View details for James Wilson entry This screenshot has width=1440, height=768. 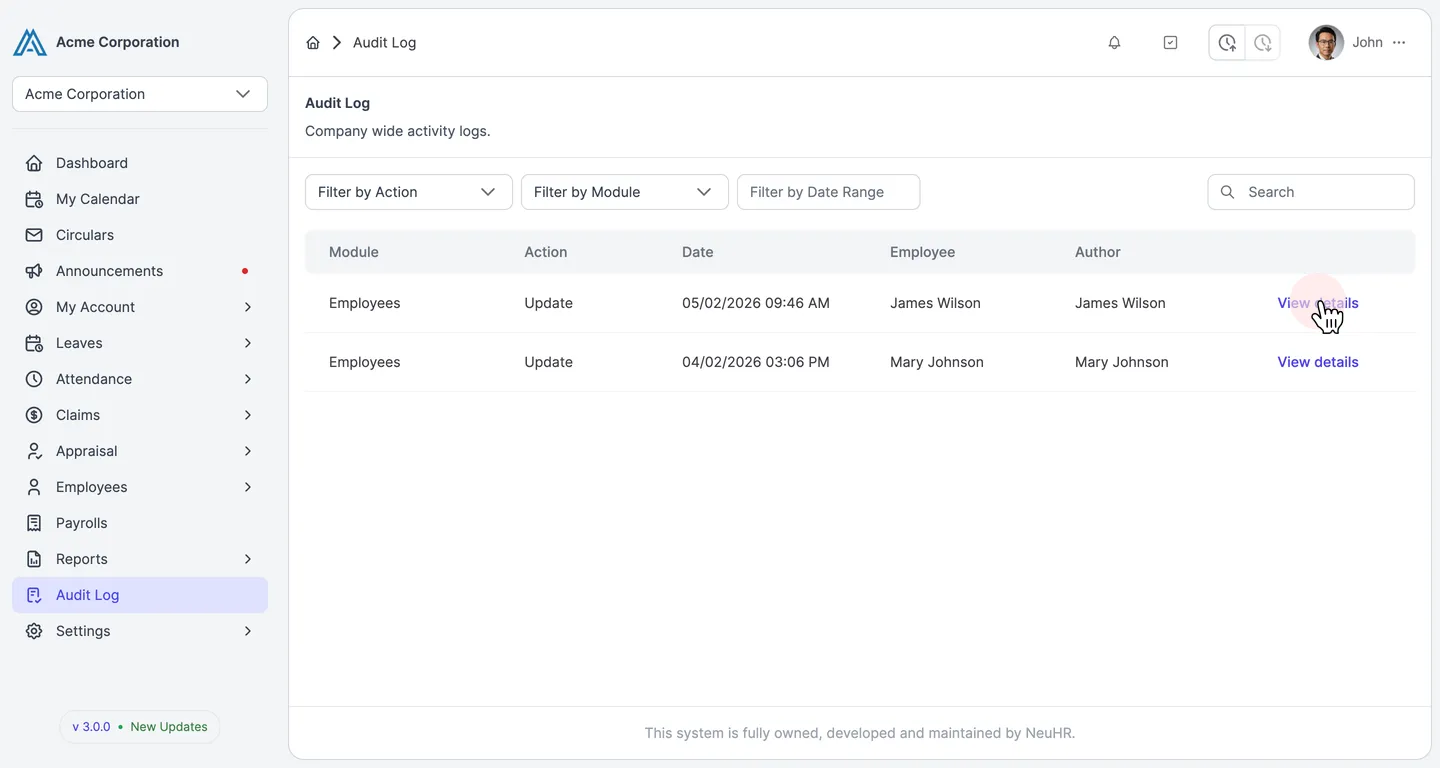(x=1318, y=303)
